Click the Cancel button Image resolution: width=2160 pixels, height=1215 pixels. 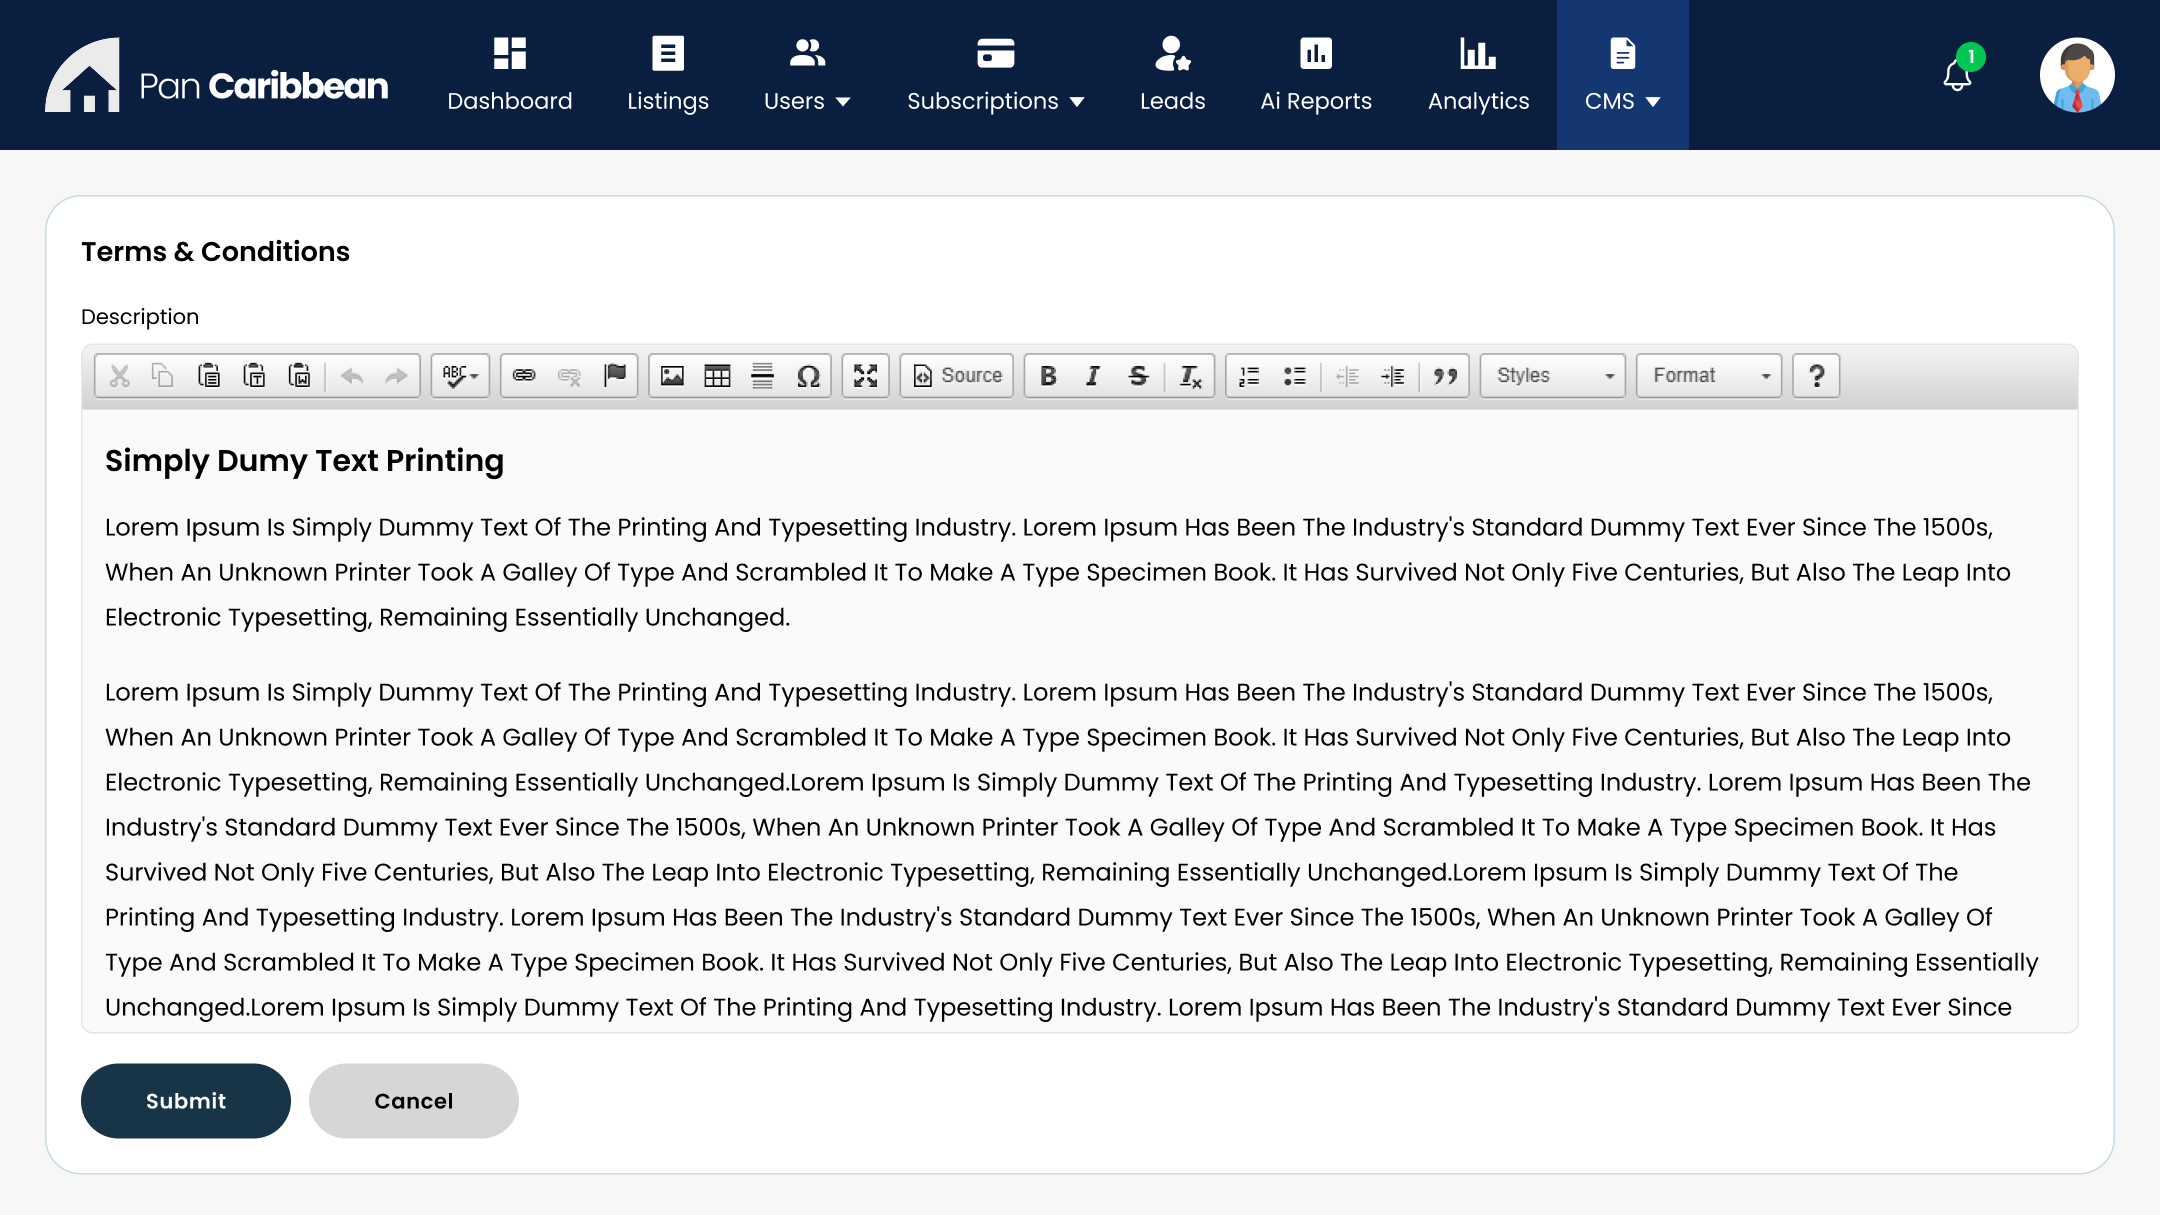(x=414, y=1100)
